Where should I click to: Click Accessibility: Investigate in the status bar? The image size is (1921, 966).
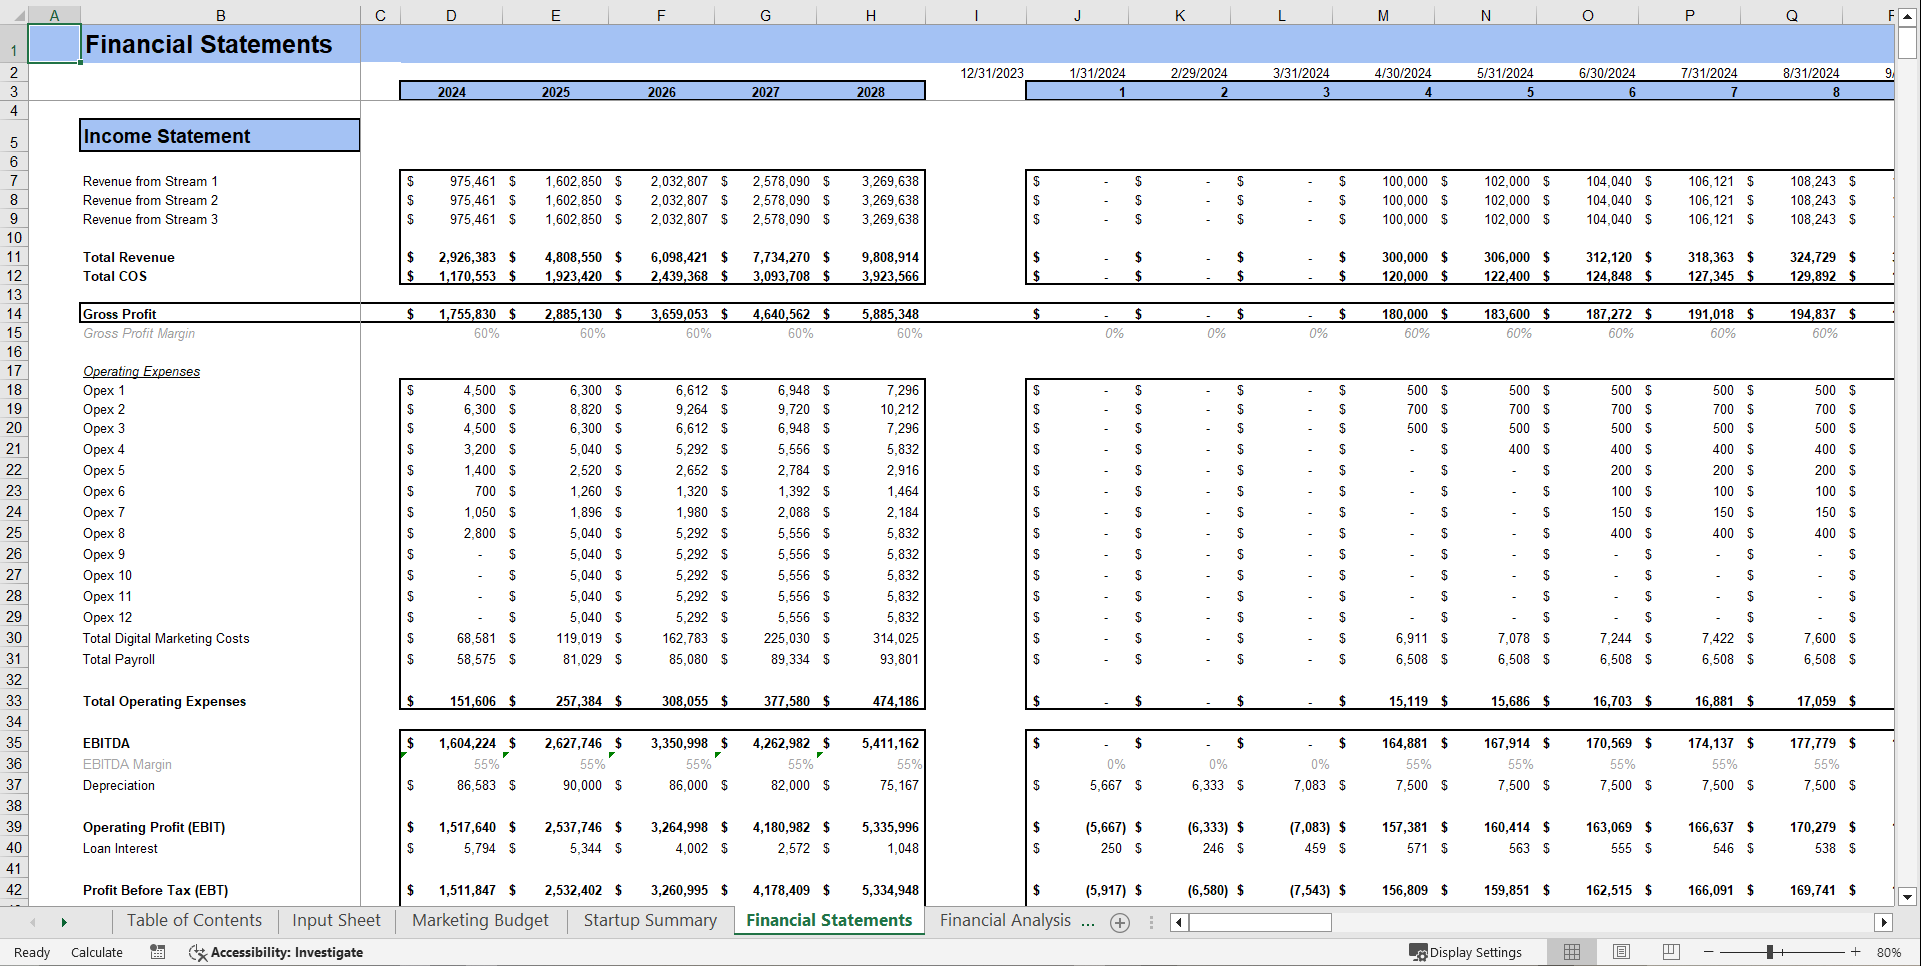click(286, 952)
